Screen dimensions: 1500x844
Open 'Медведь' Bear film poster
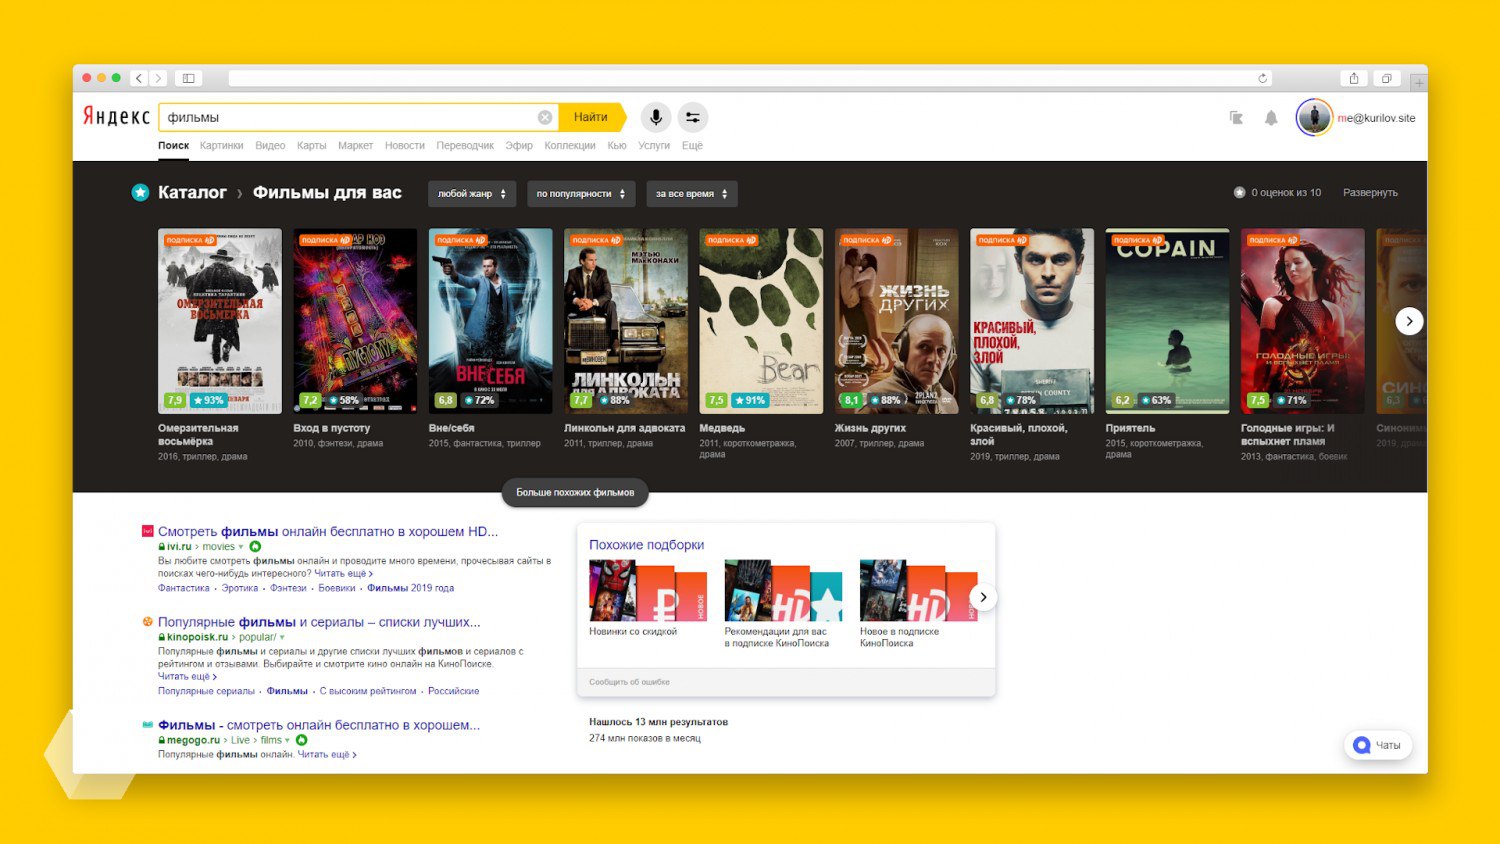point(761,321)
